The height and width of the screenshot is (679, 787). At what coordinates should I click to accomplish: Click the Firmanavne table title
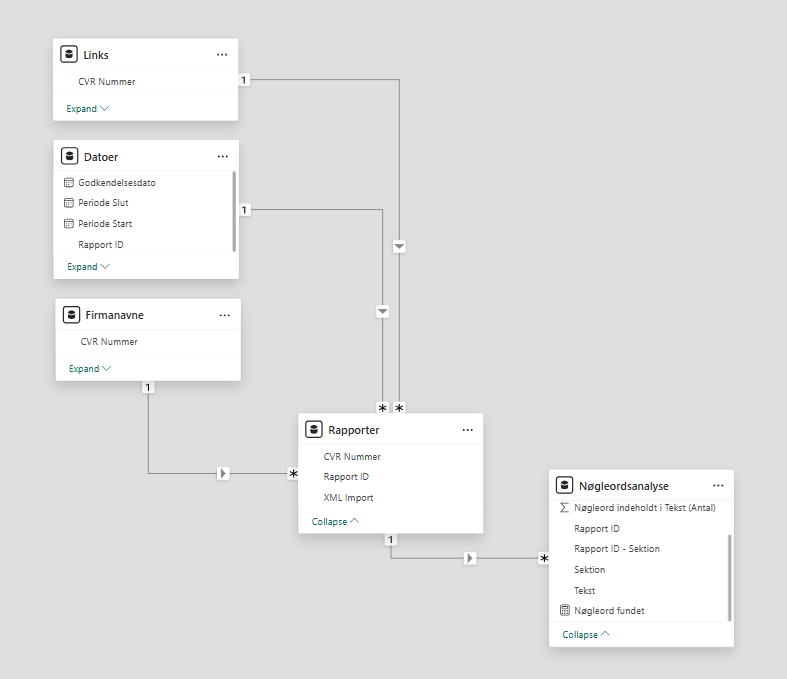pyautogui.click(x=114, y=315)
